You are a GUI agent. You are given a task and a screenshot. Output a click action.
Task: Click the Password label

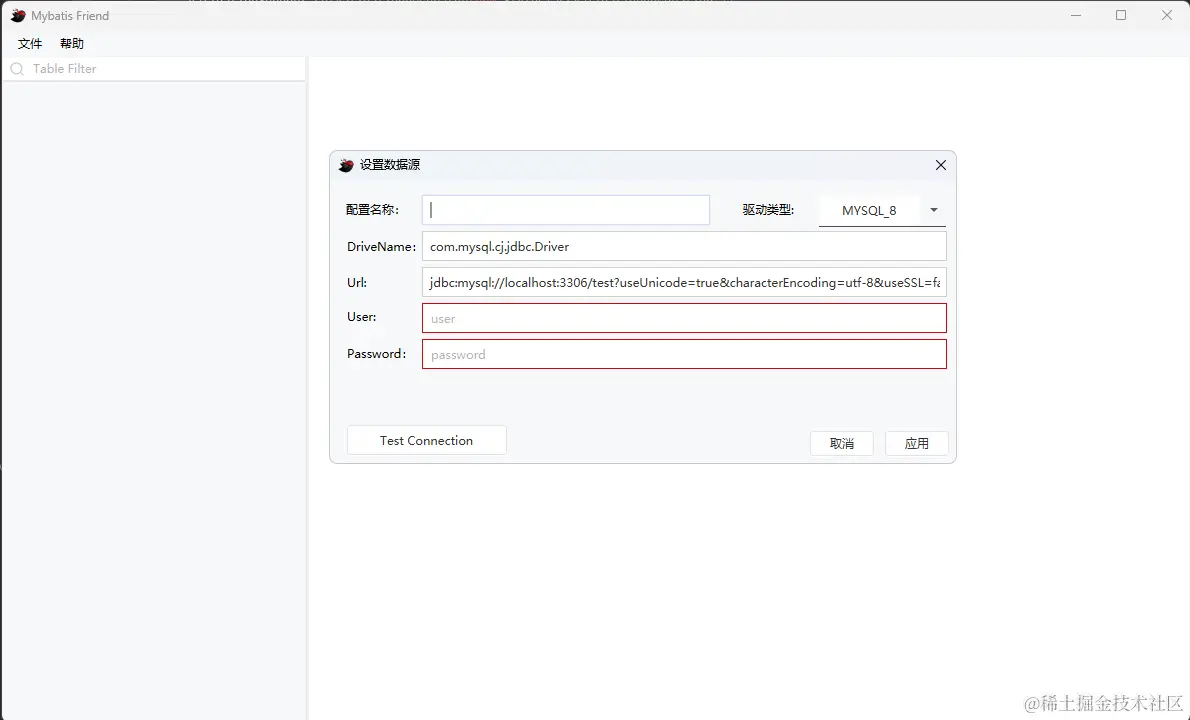click(x=376, y=354)
